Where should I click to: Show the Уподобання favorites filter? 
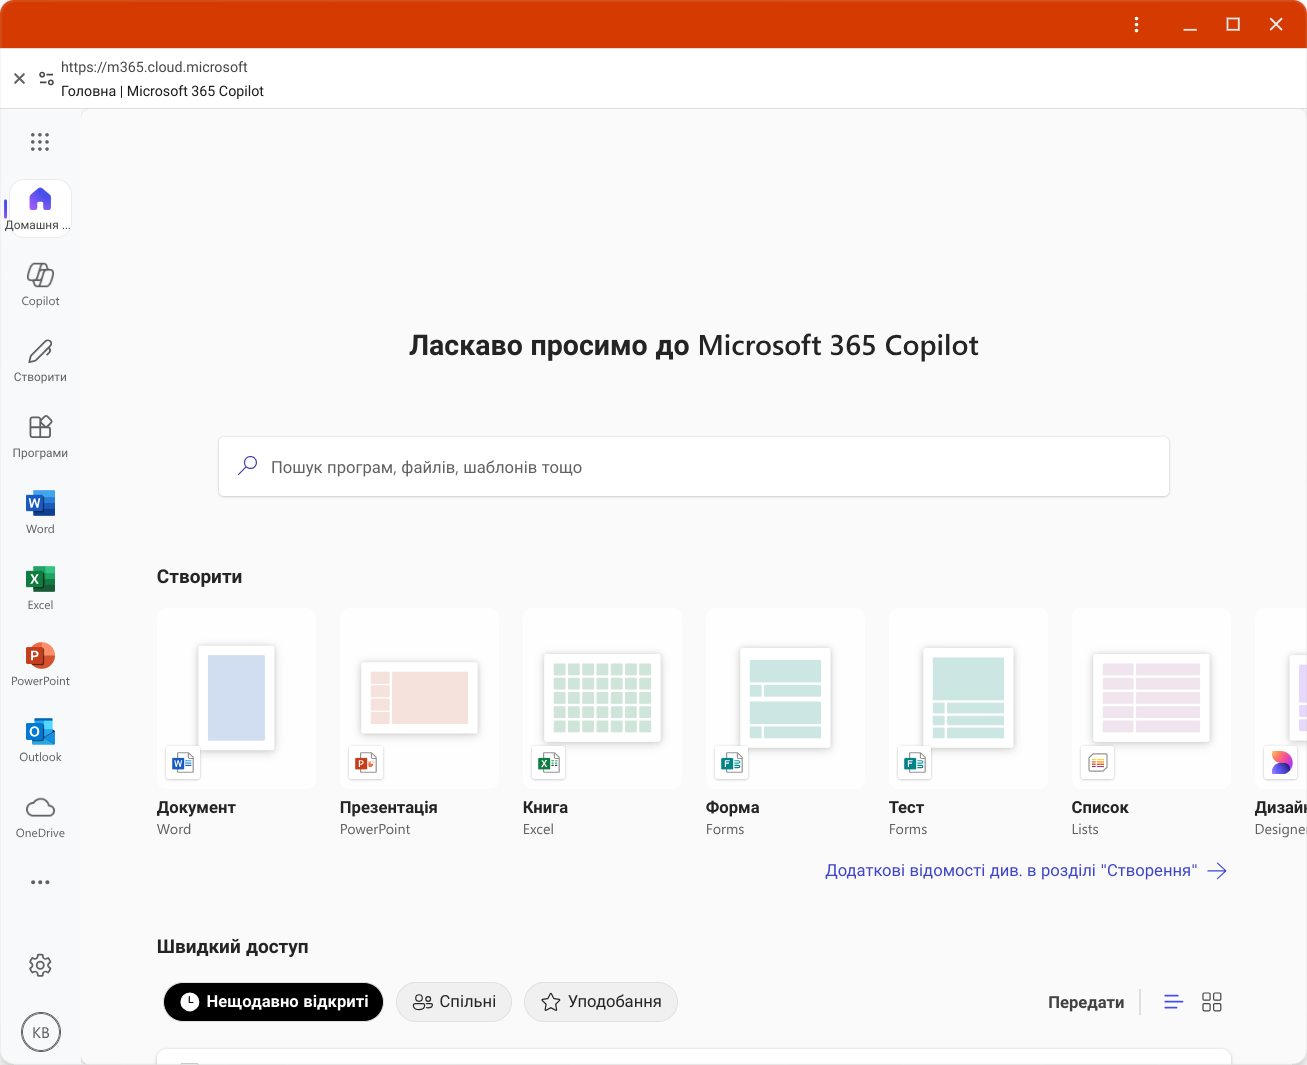pyautogui.click(x=601, y=1002)
